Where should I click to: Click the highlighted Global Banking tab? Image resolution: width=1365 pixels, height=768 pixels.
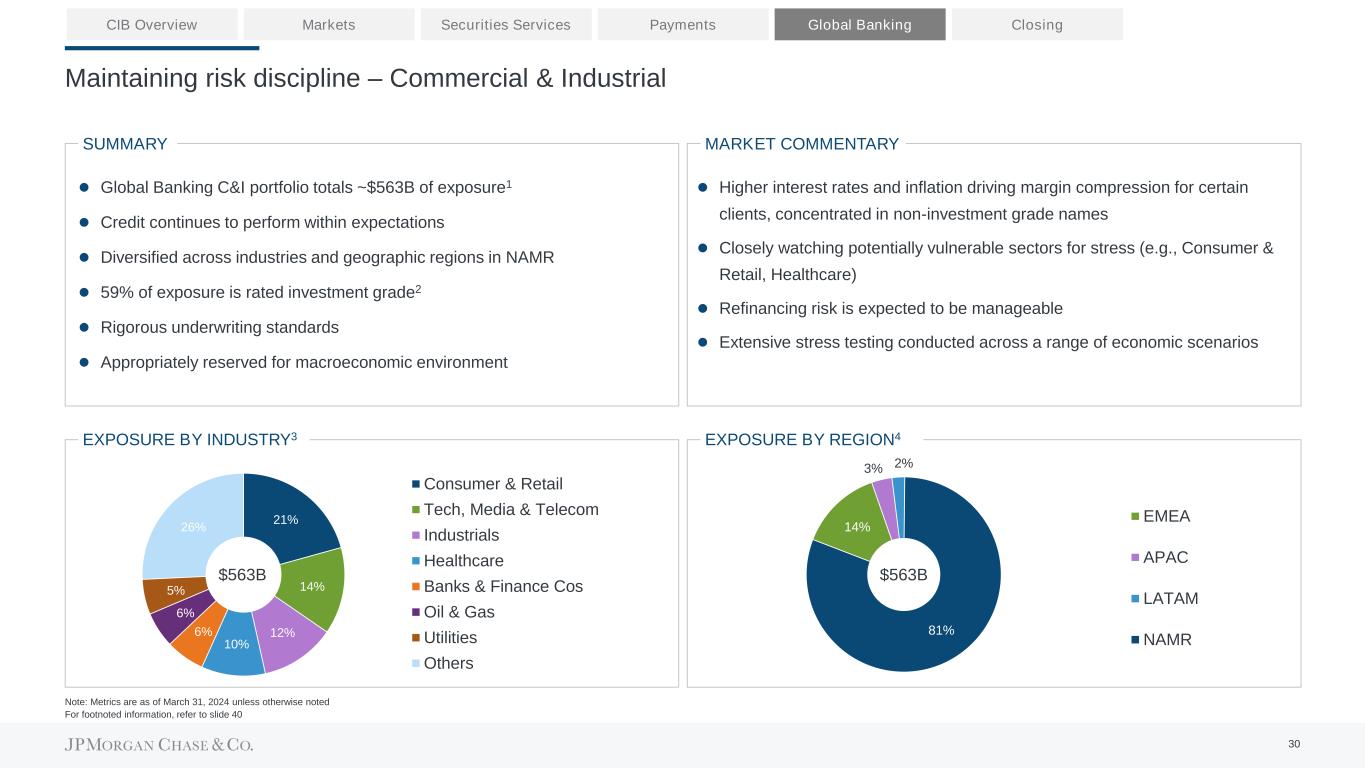point(860,24)
